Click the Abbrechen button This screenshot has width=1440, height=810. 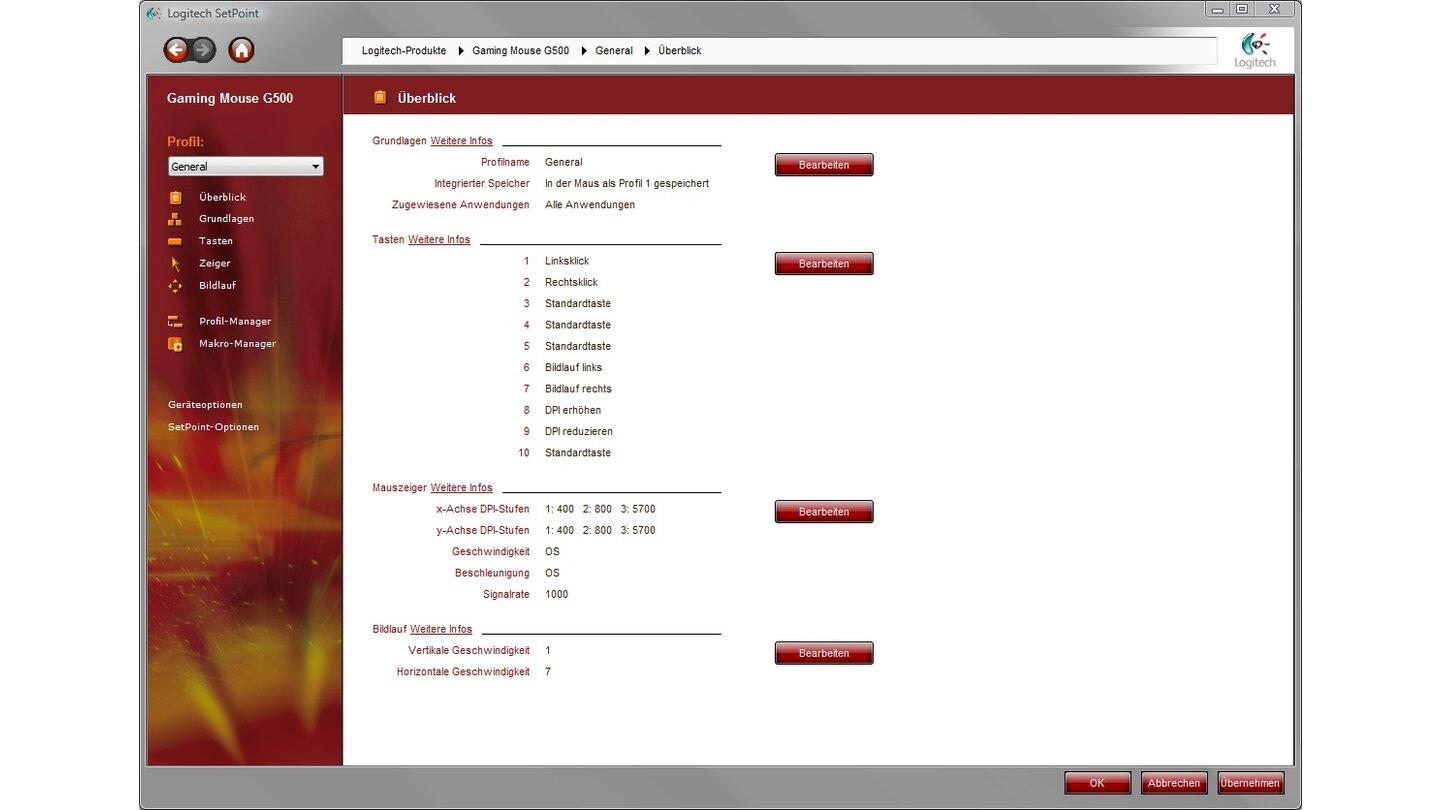[x=1174, y=783]
